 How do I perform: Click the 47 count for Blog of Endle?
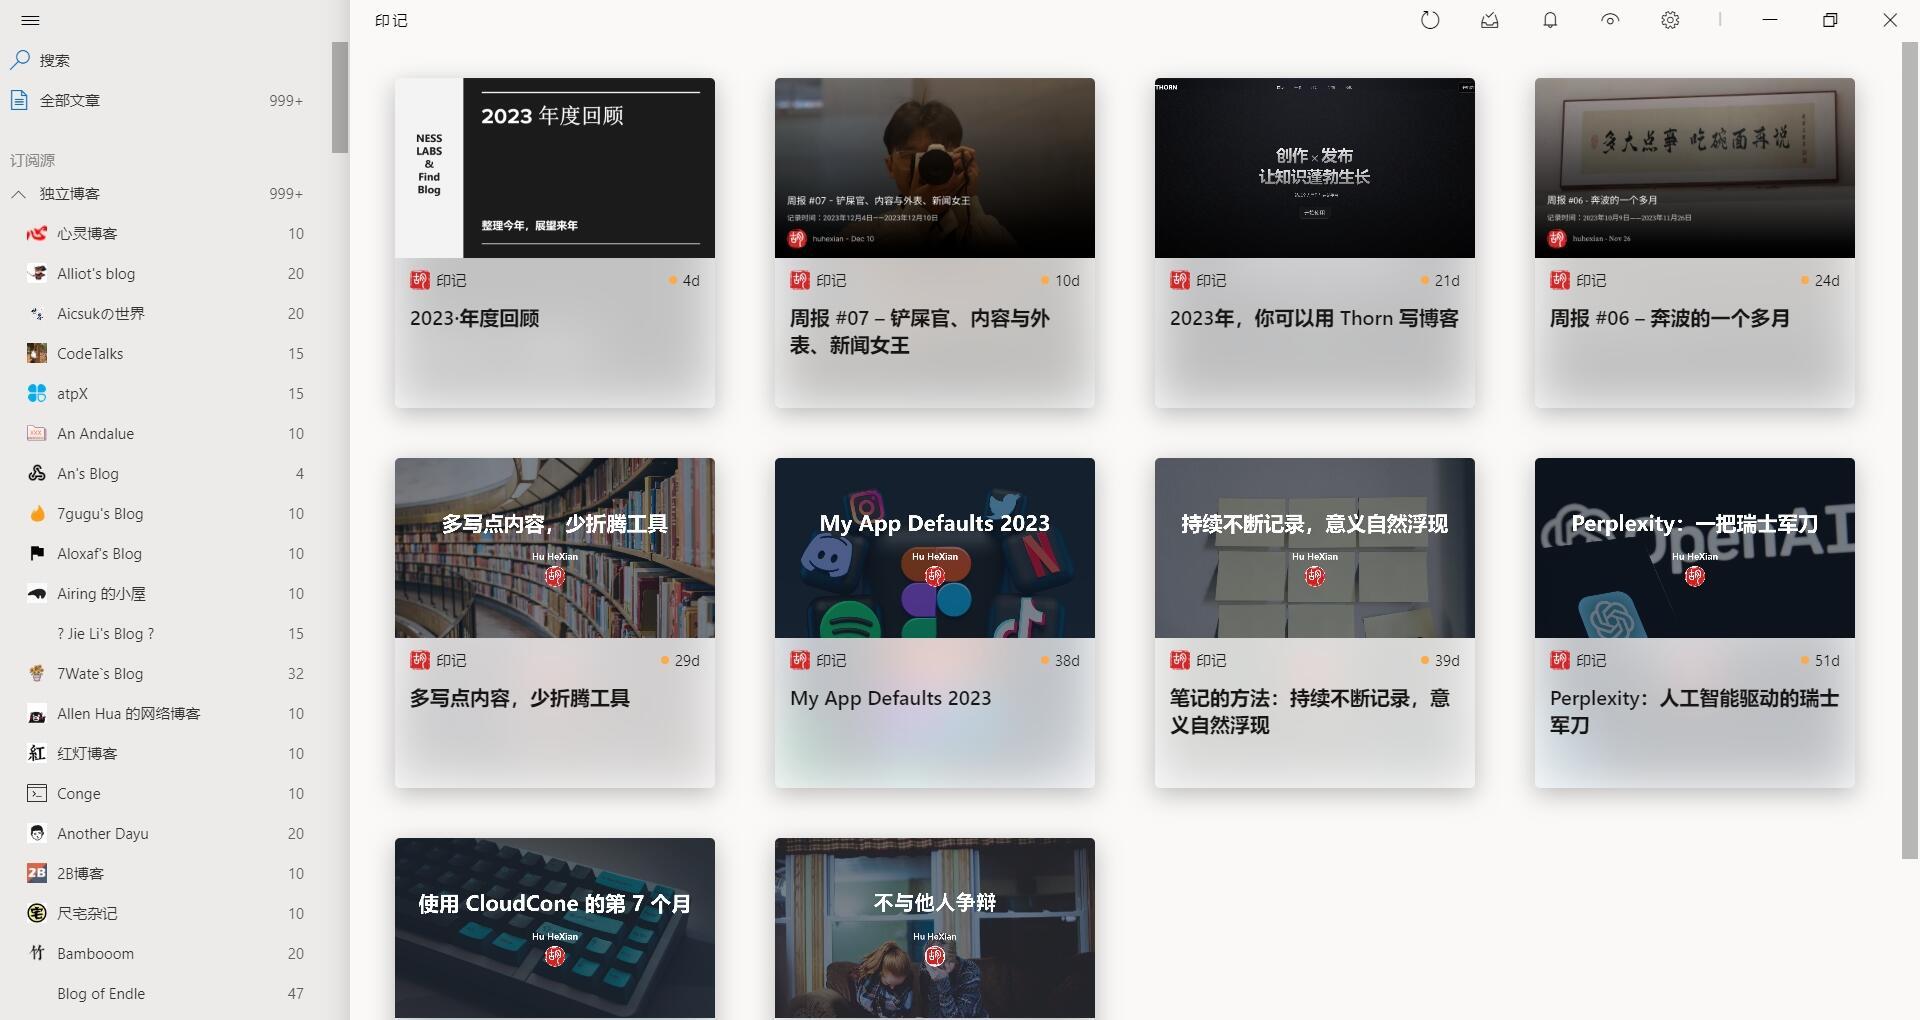point(295,994)
